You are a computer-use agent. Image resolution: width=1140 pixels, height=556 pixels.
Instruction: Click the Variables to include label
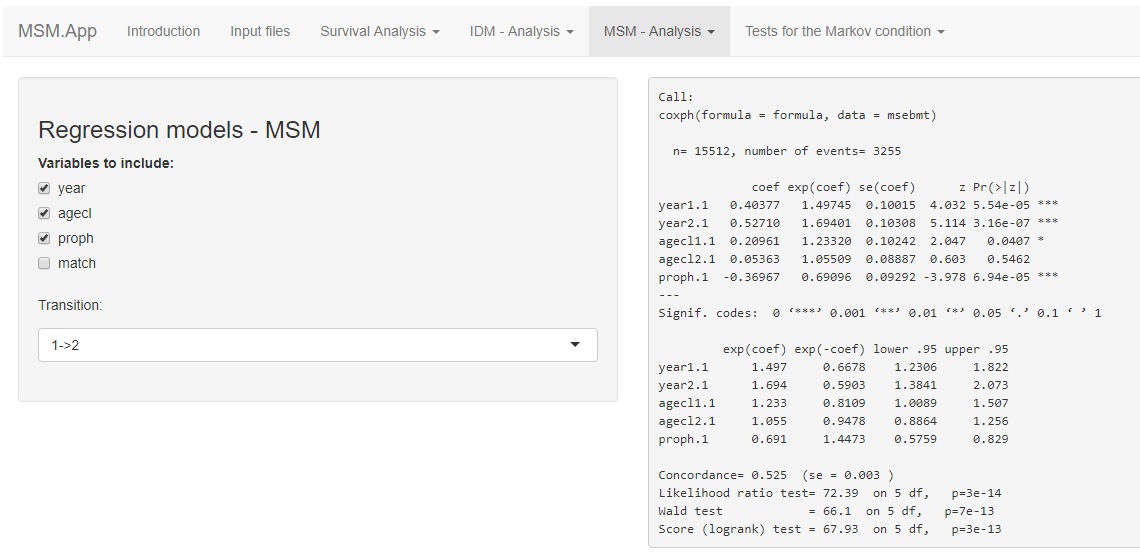[x=106, y=163]
